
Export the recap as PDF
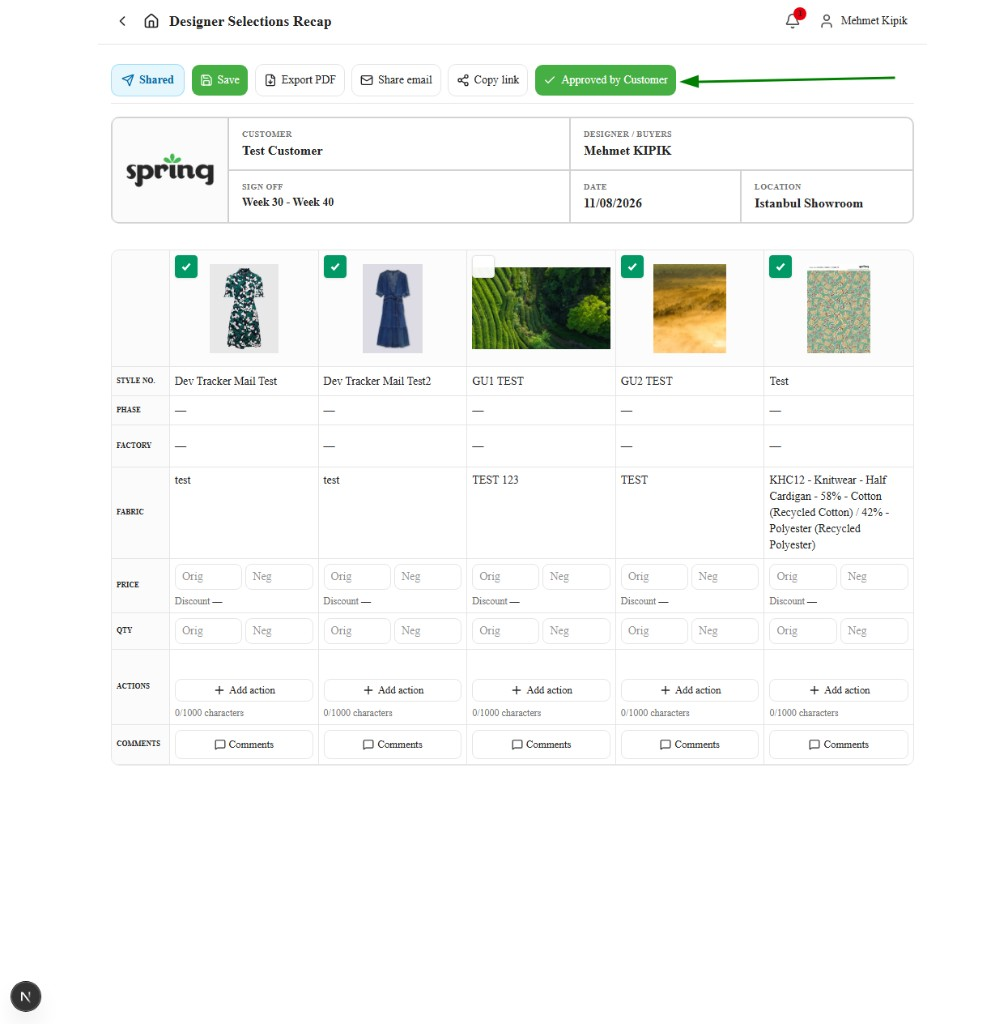[x=300, y=80]
